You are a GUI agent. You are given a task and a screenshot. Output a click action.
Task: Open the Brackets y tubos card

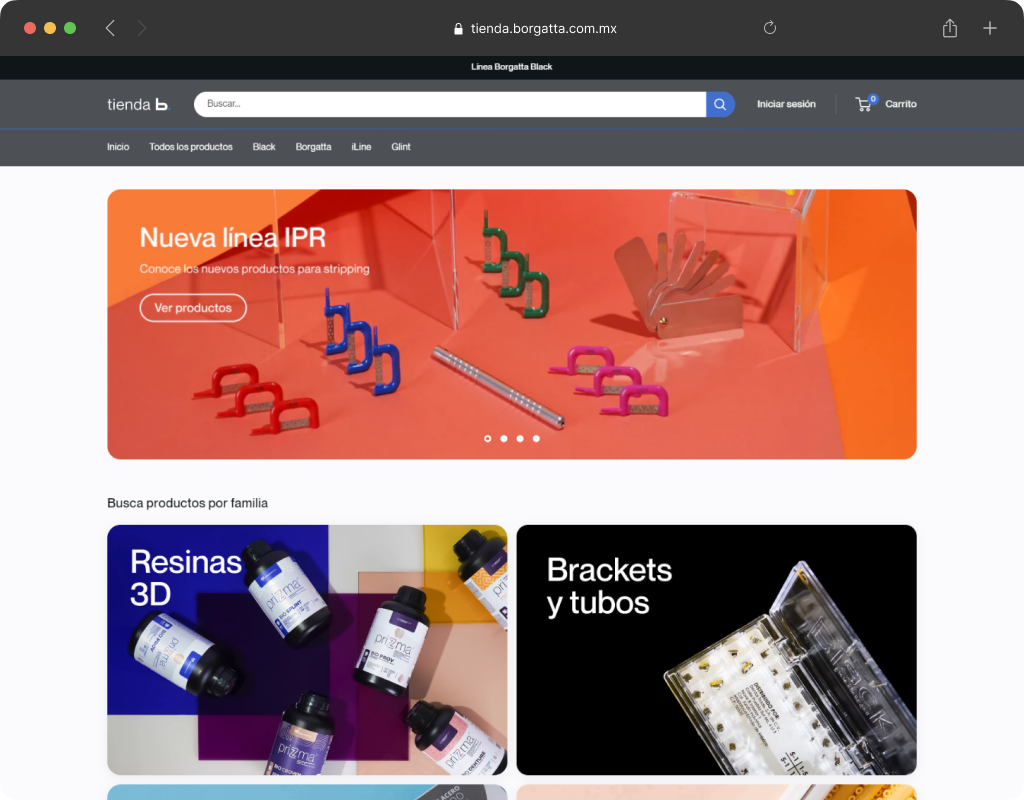(716, 650)
